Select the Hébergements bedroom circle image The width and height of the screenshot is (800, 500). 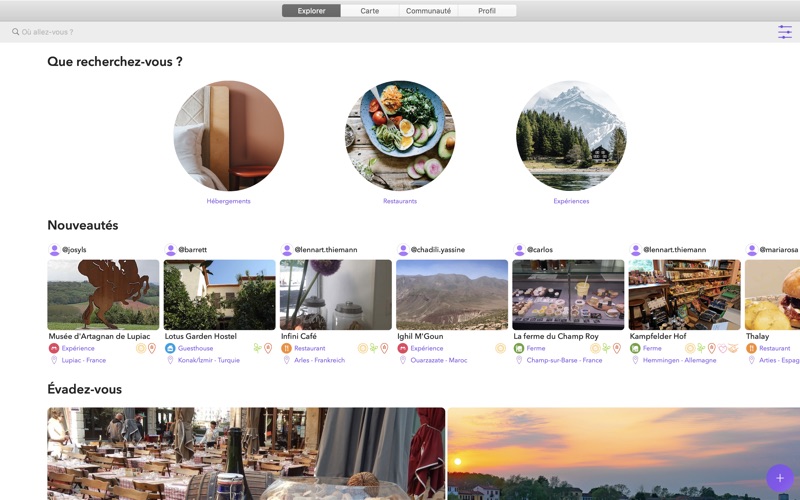pos(229,136)
